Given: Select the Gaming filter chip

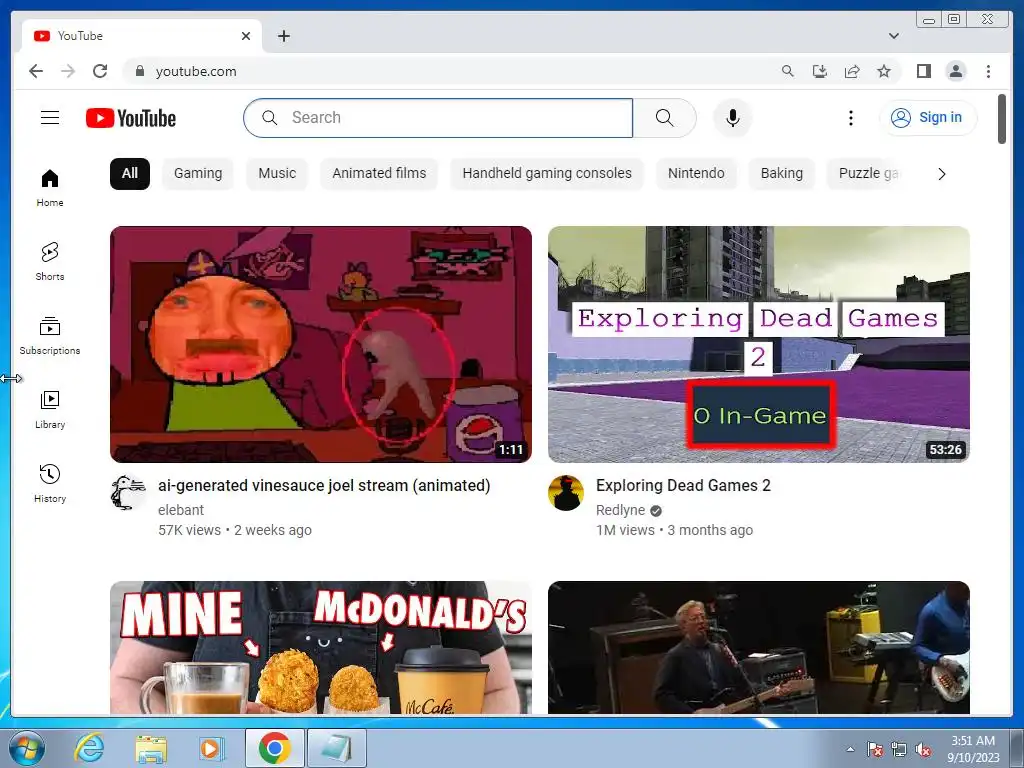Looking at the screenshot, I should click(198, 173).
